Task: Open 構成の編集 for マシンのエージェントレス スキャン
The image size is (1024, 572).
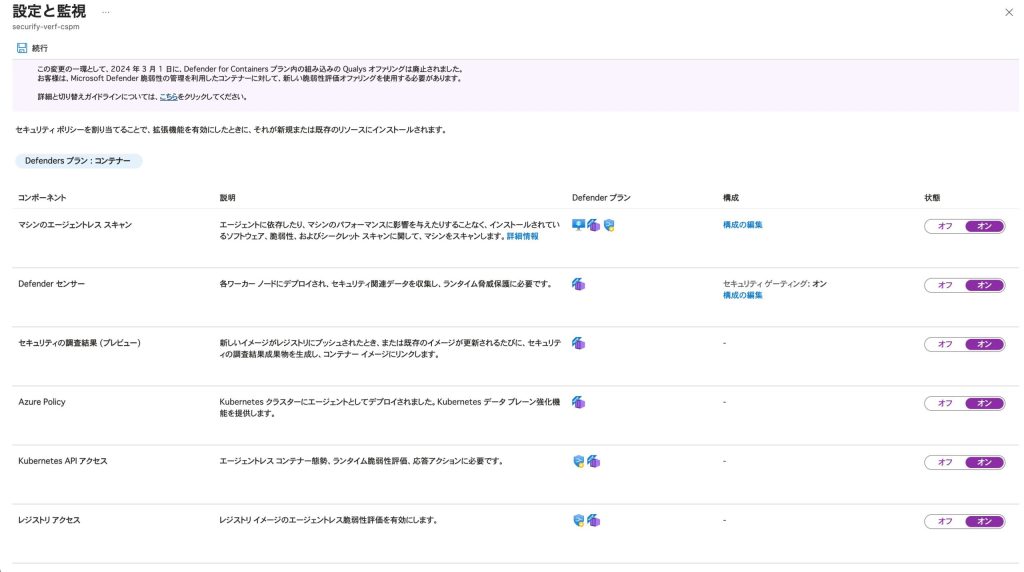Action: (742, 225)
